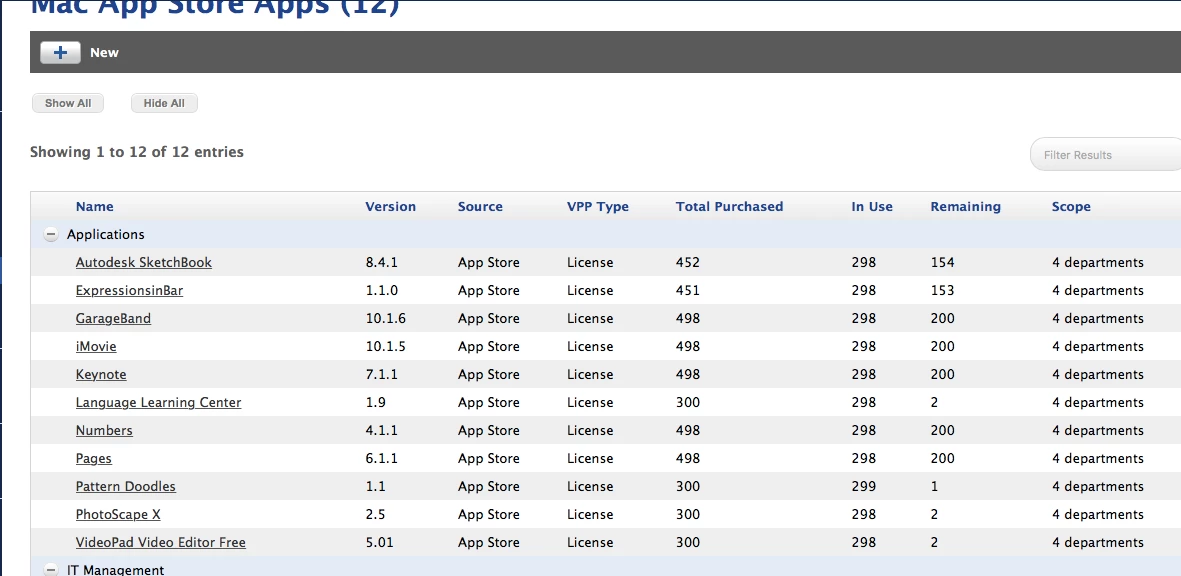Select version 10.1.6 for GarageBand
This screenshot has width=1181, height=576.
[x=386, y=318]
